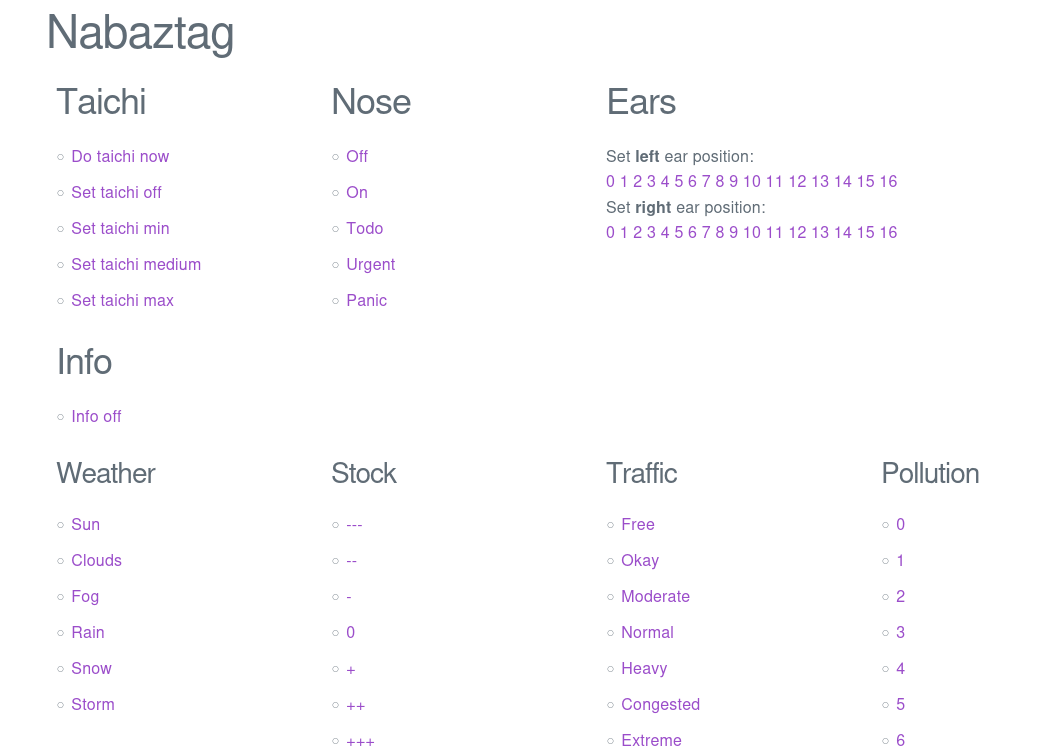Click 'Info off' under Info
The image size is (1052, 755).
pyautogui.click(x=96, y=416)
